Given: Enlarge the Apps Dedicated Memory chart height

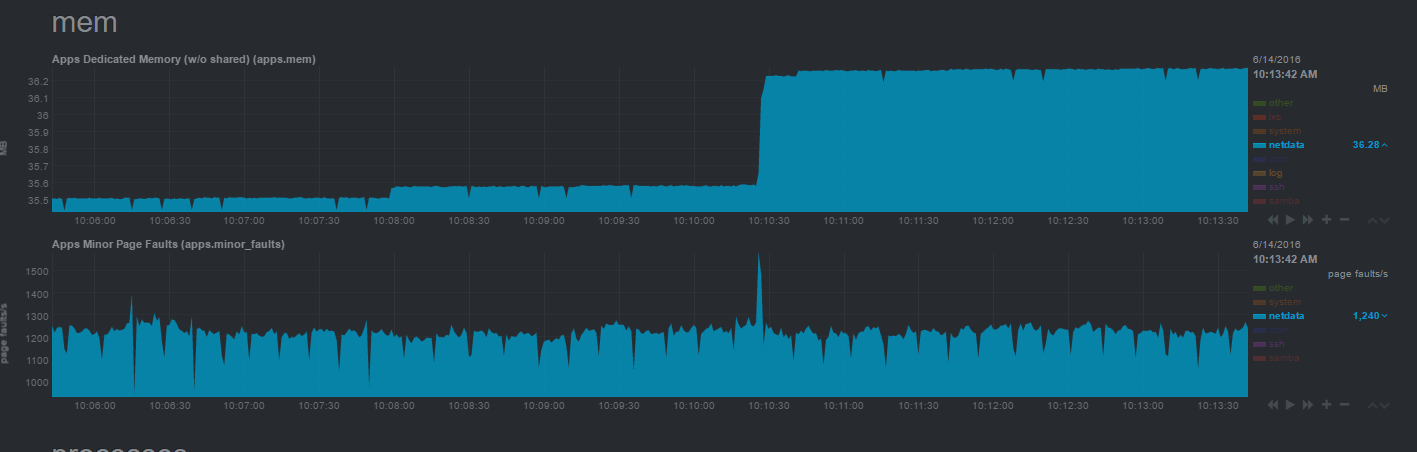Looking at the screenshot, I should tap(1383, 219).
